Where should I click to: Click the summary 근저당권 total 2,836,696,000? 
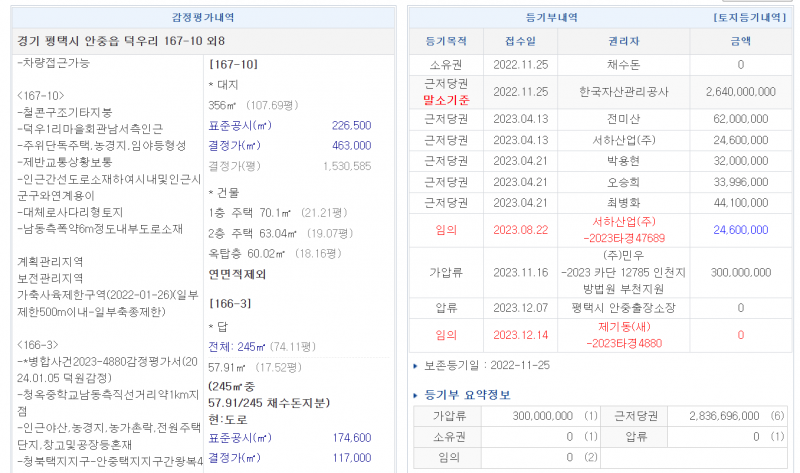pyautogui.click(x=724, y=416)
